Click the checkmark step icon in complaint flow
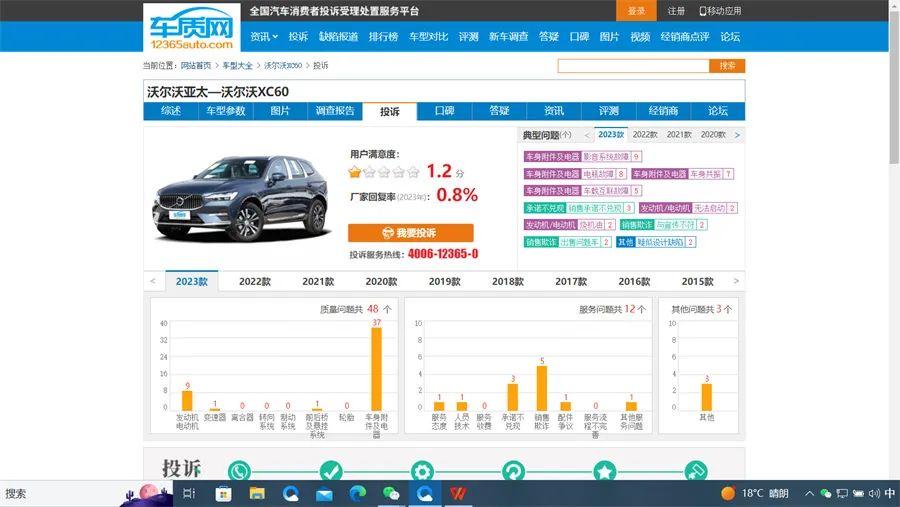Viewport: 900px width, 507px height. click(x=331, y=472)
